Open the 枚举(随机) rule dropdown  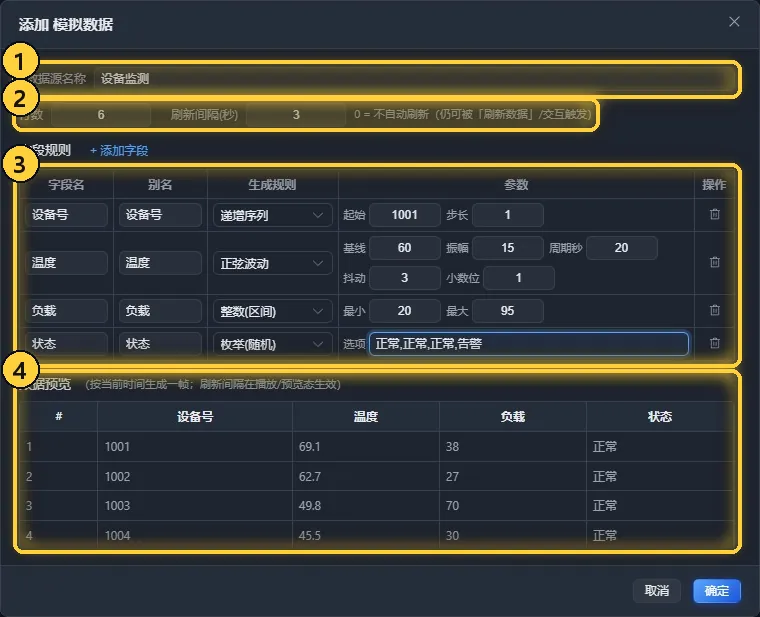[272, 344]
